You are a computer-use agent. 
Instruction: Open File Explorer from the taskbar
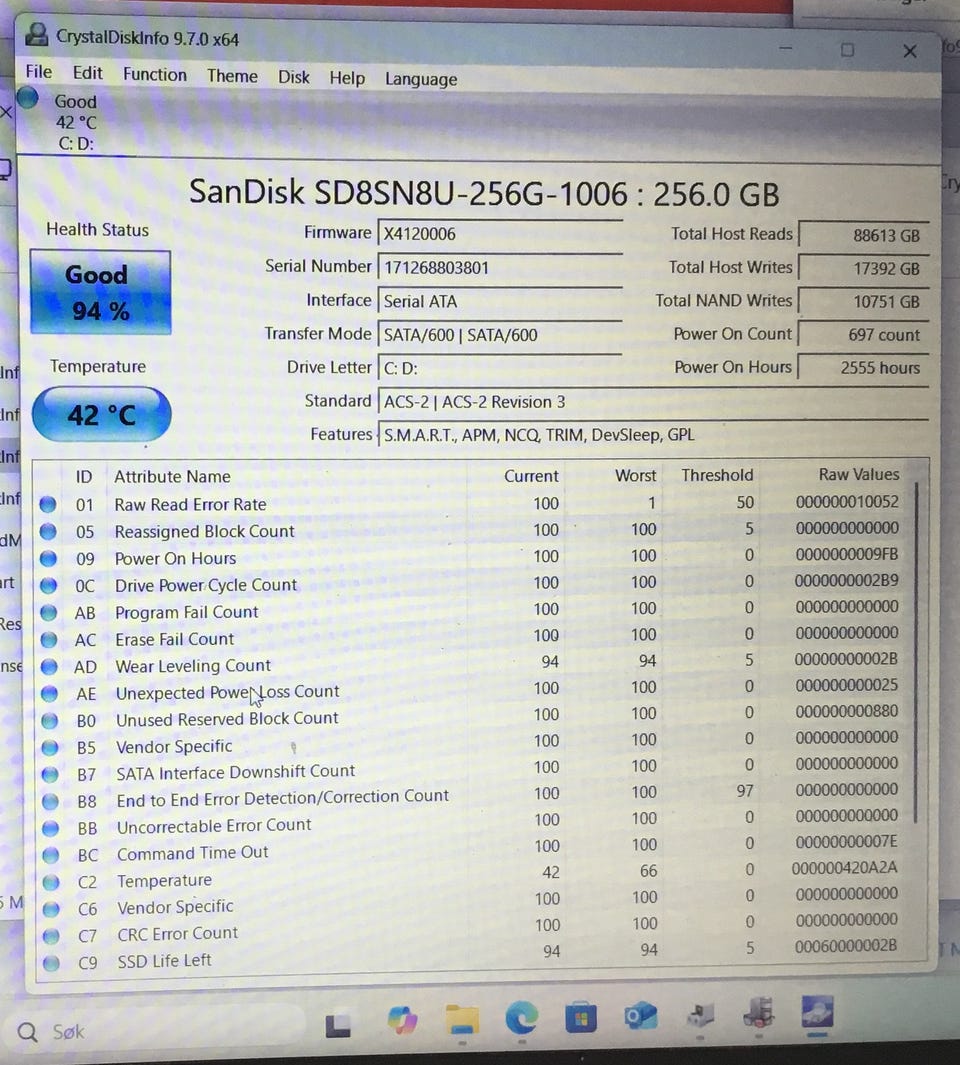pos(463,1019)
